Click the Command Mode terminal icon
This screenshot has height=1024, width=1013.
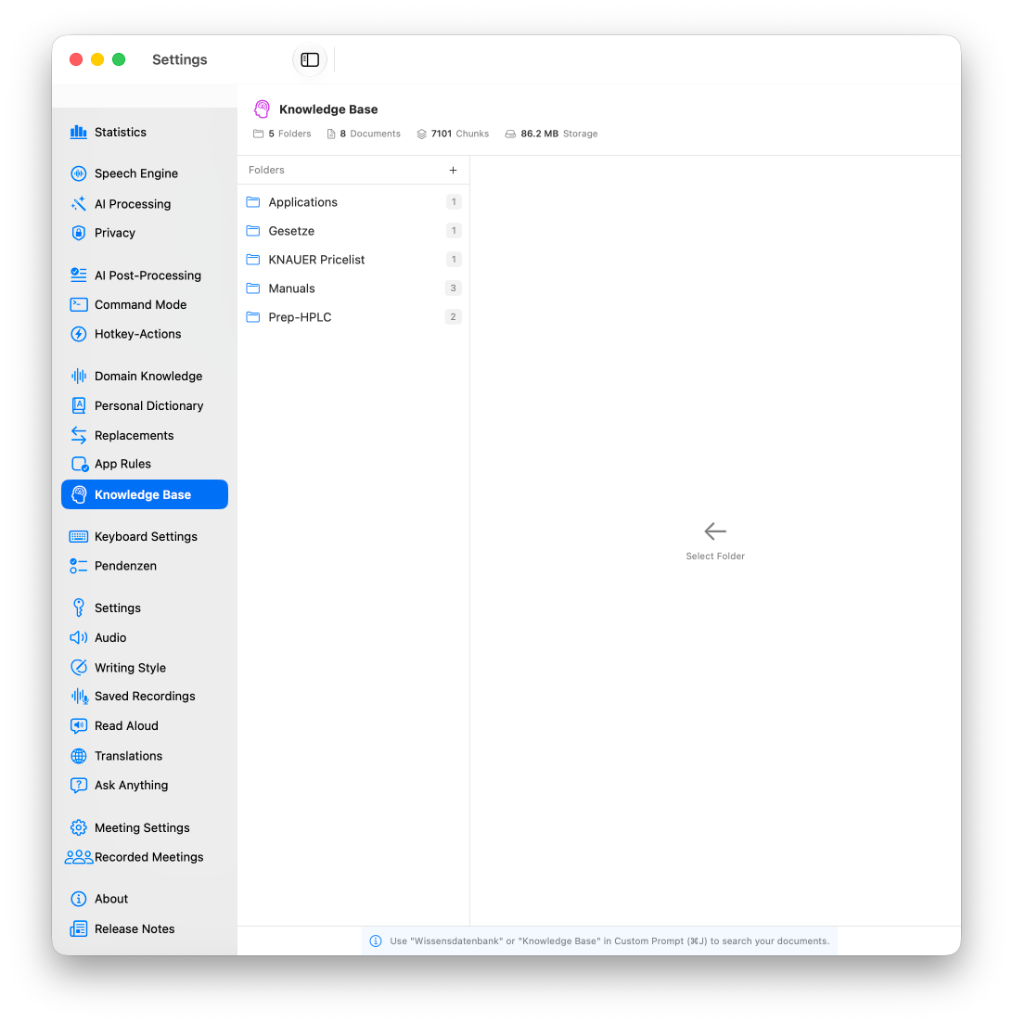pos(78,305)
